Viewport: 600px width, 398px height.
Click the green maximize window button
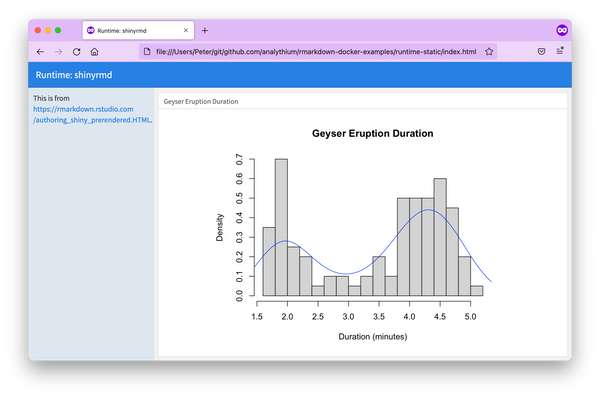(x=58, y=30)
